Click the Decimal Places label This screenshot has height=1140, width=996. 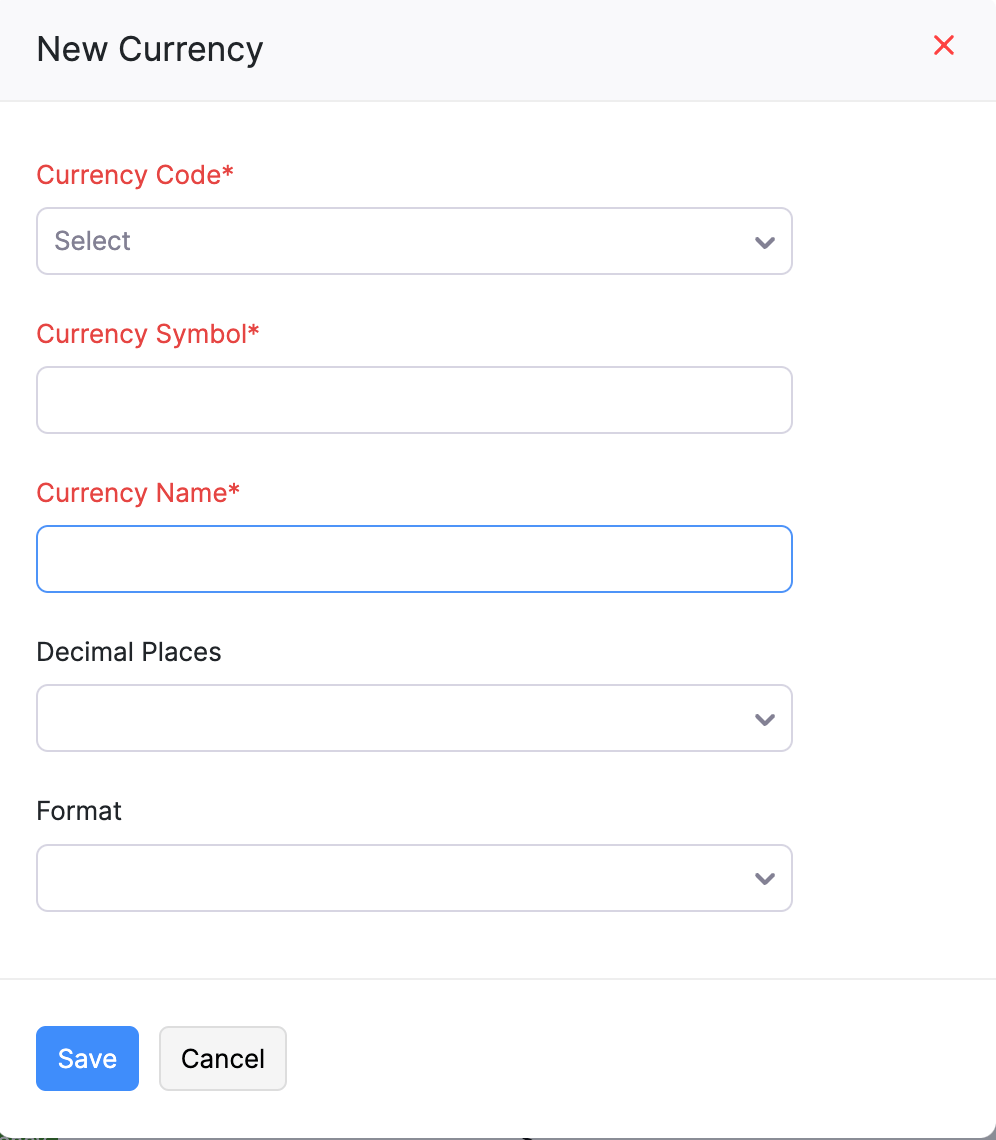pyautogui.click(x=129, y=652)
